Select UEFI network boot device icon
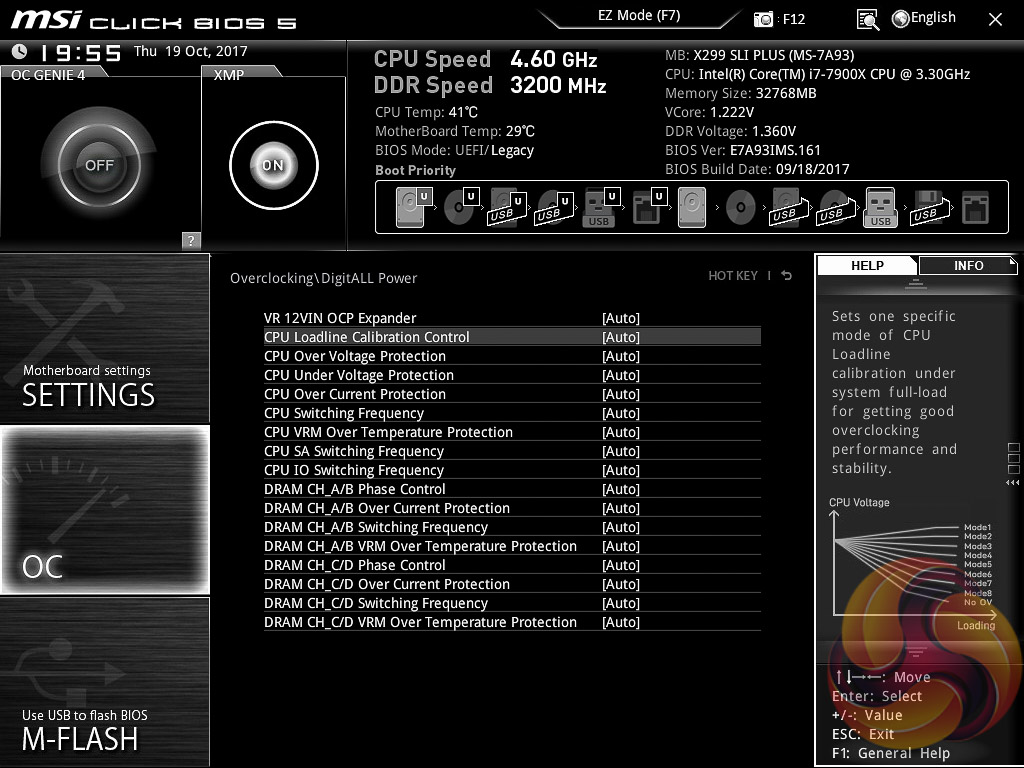 (648, 207)
